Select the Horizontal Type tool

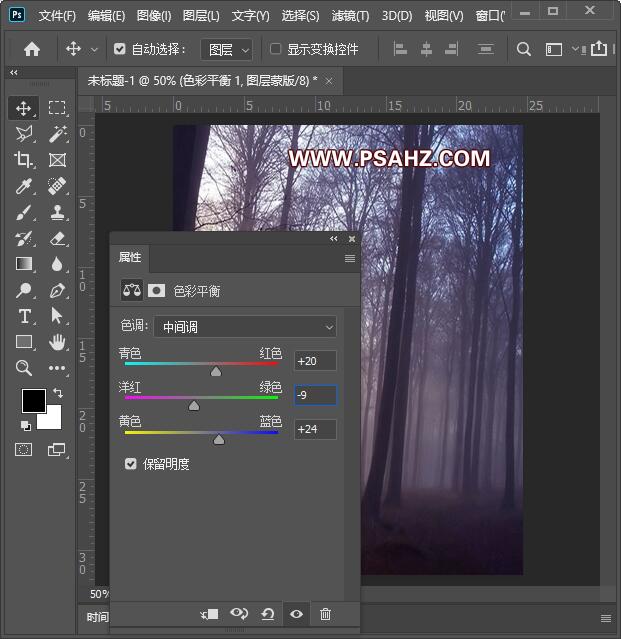click(x=24, y=316)
